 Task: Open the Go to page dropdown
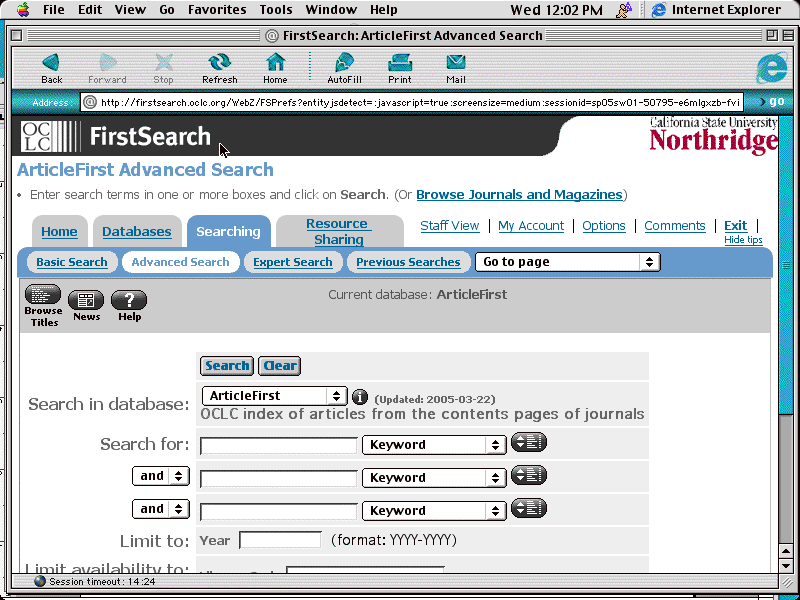click(x=568, y=262)
